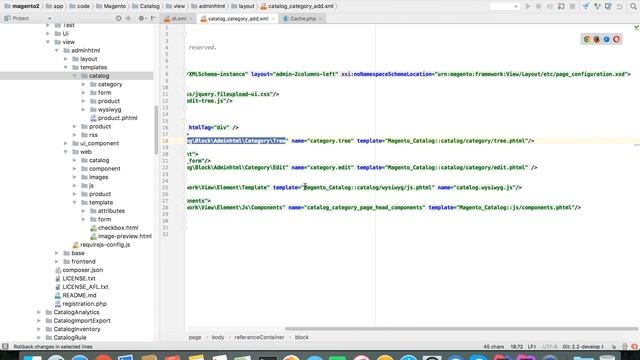This screenshot has width=640, height=360.
Task: Click the editor horizontal scrollbar
Action: coord(461,329)
